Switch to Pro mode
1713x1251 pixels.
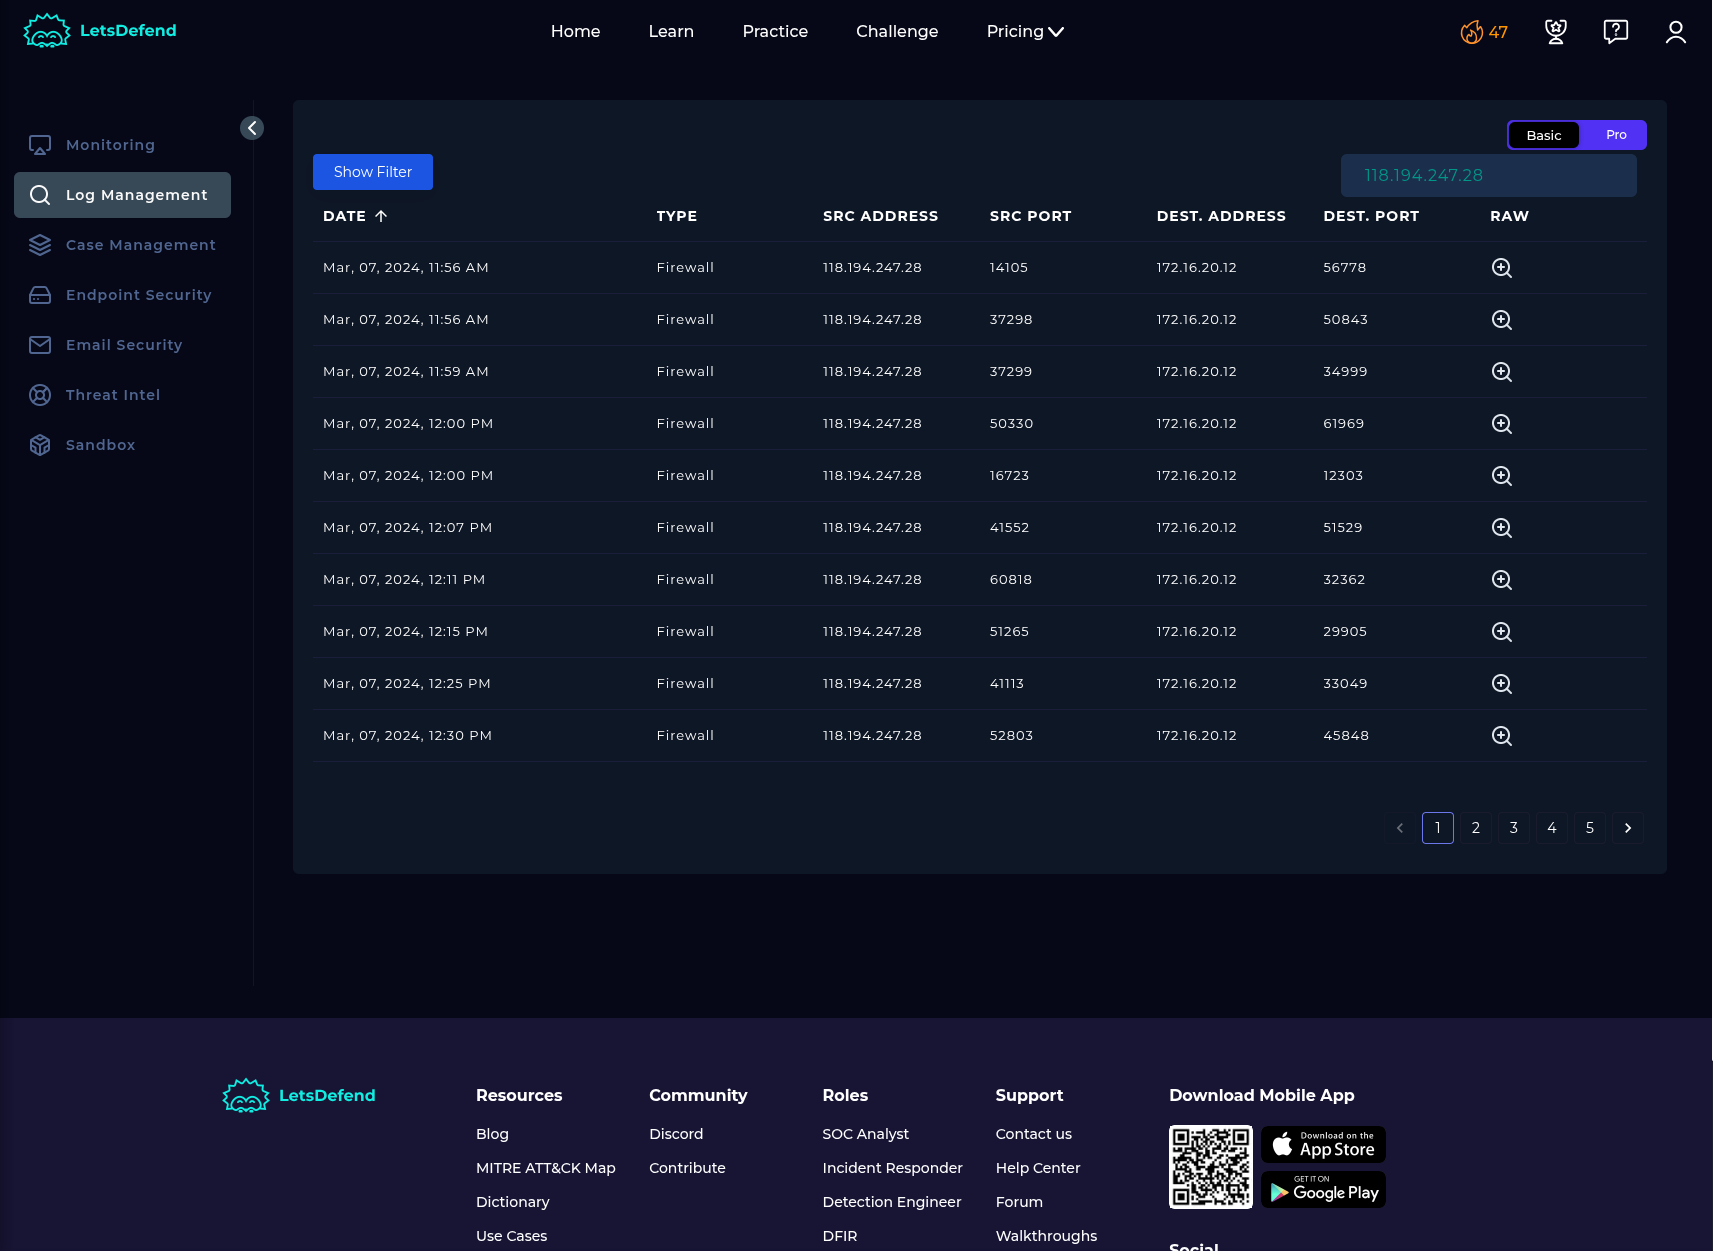coord(1616,135)
